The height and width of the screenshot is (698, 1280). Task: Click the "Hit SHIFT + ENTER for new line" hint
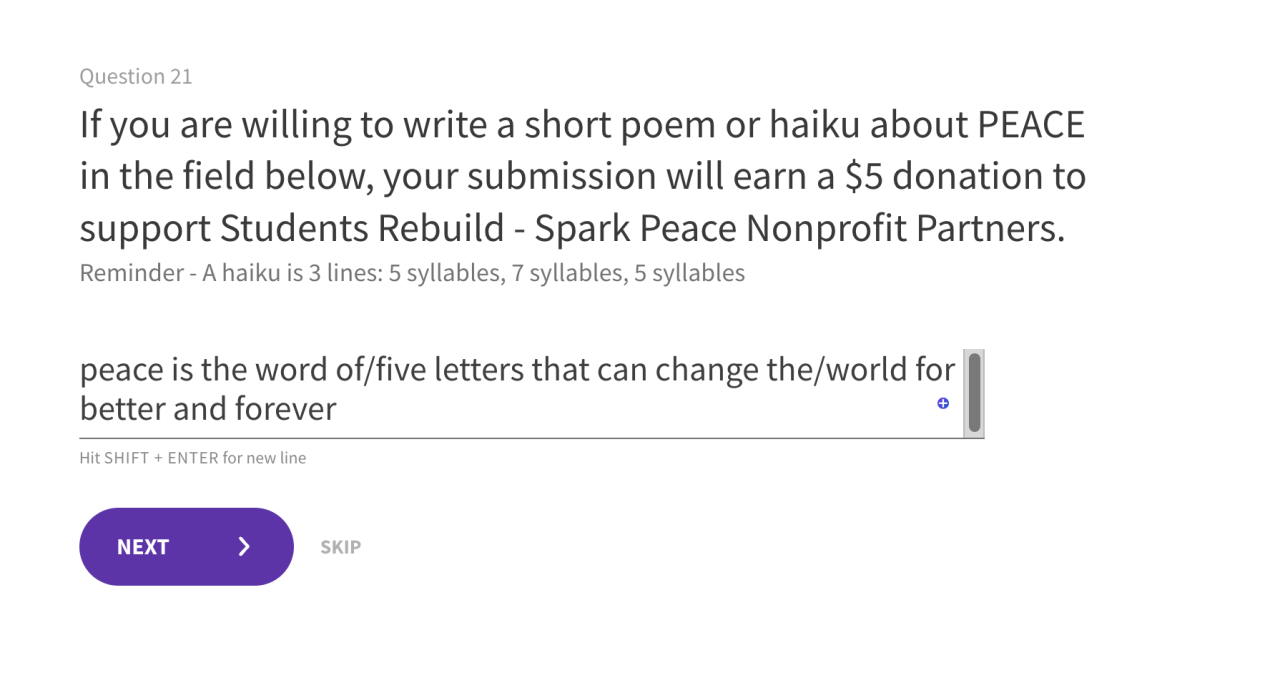coord(193,458)
